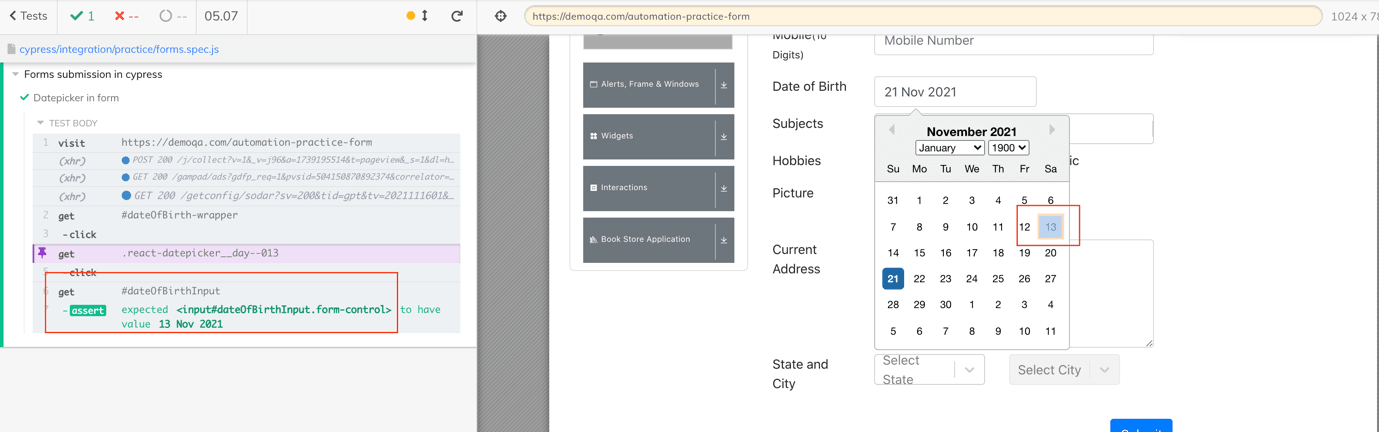Go back to Tests list
This screenshot has width=1379, height=432.
pyautogui.click(x=28, y=16)
